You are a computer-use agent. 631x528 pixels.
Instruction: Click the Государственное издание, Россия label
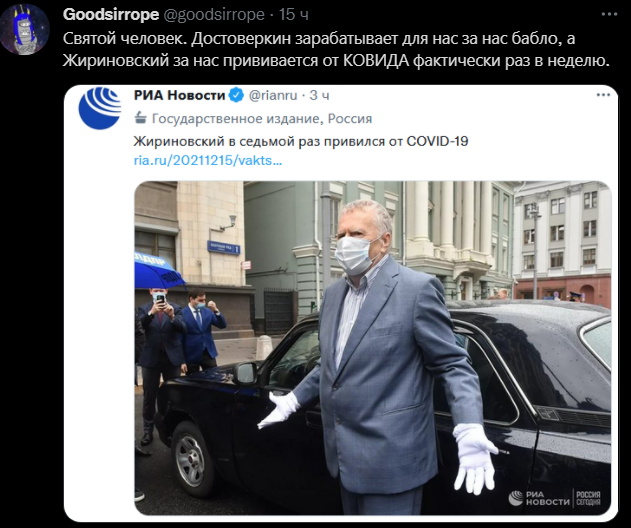262,118
